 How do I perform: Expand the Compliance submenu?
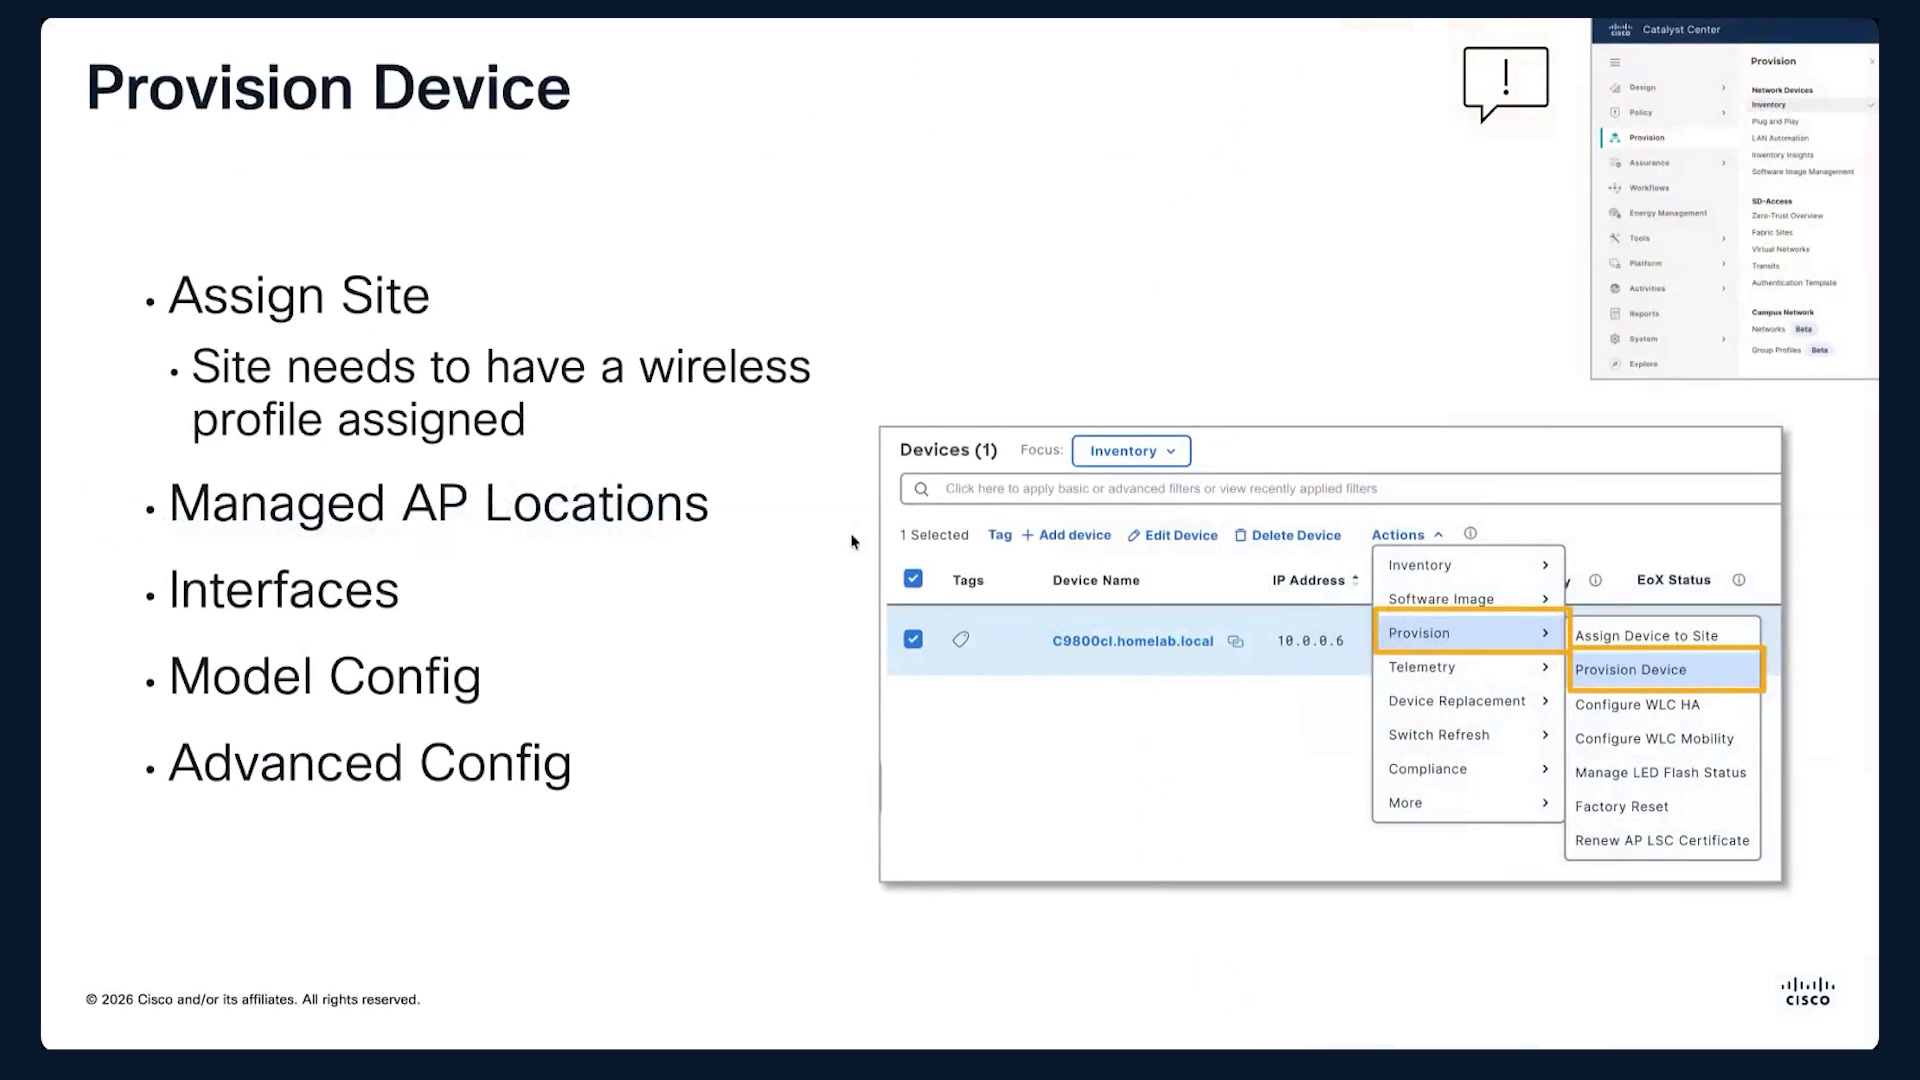click(1468, 769)
